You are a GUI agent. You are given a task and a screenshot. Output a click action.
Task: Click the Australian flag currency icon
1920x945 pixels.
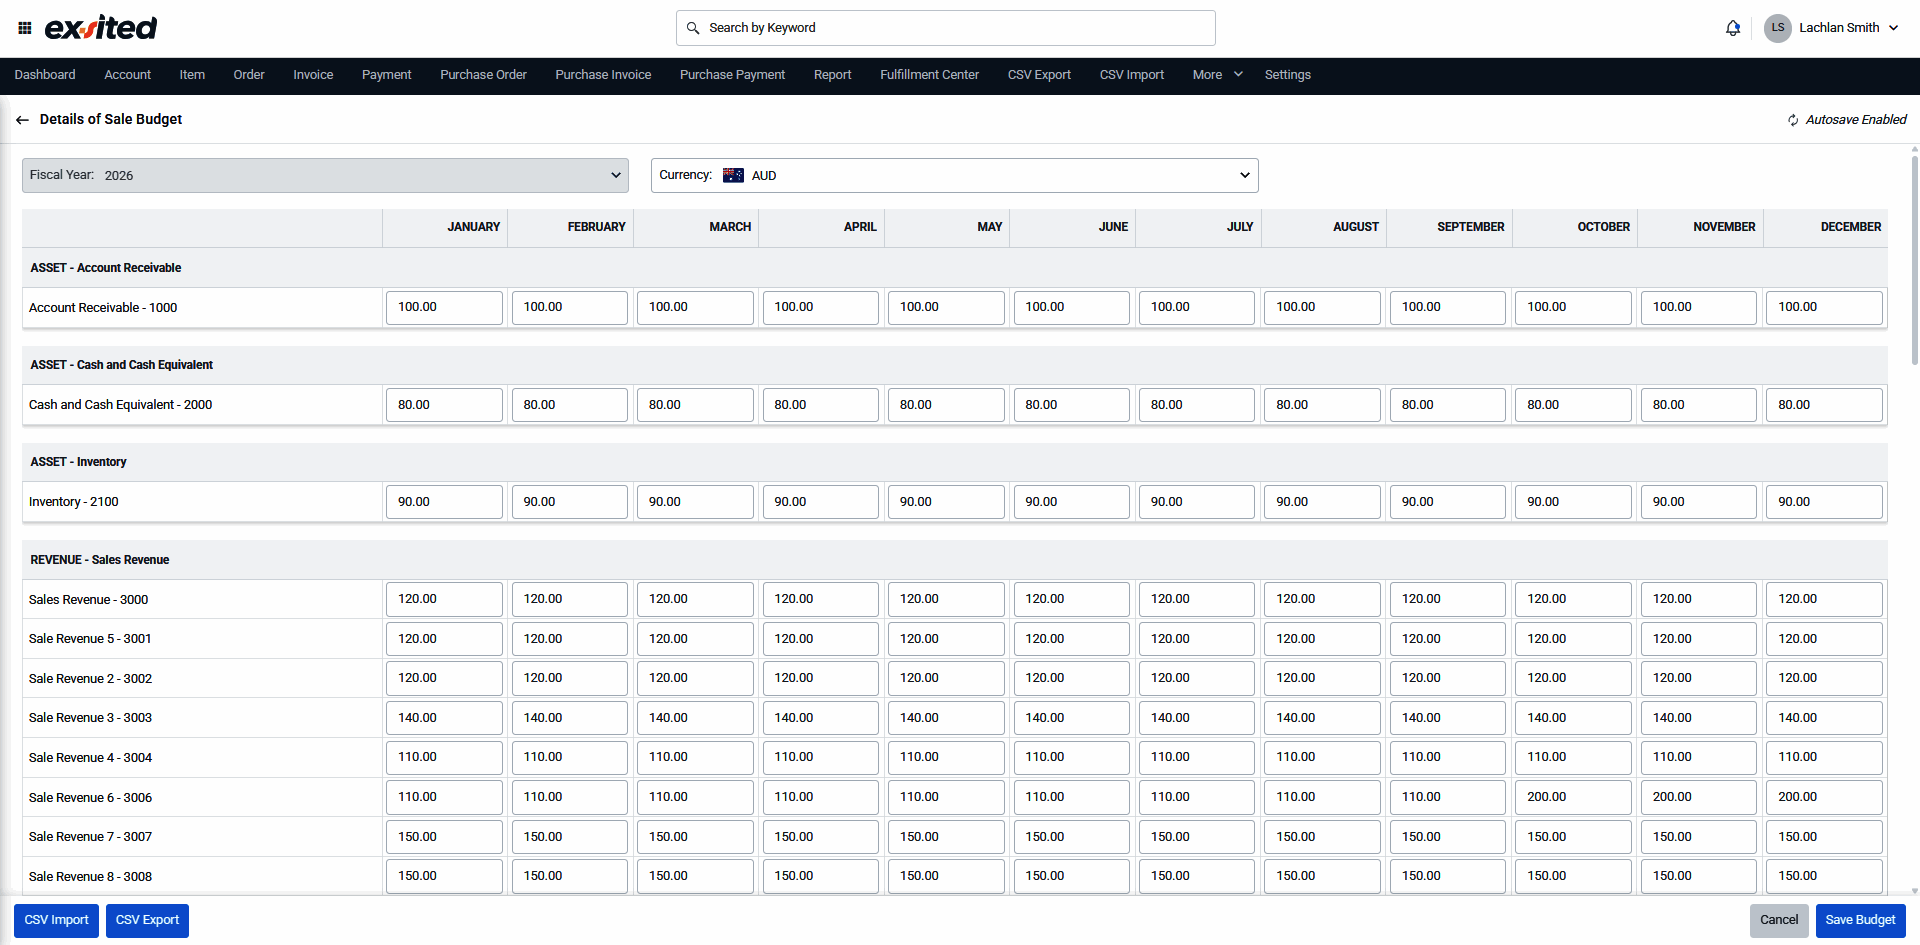[733, 175]
